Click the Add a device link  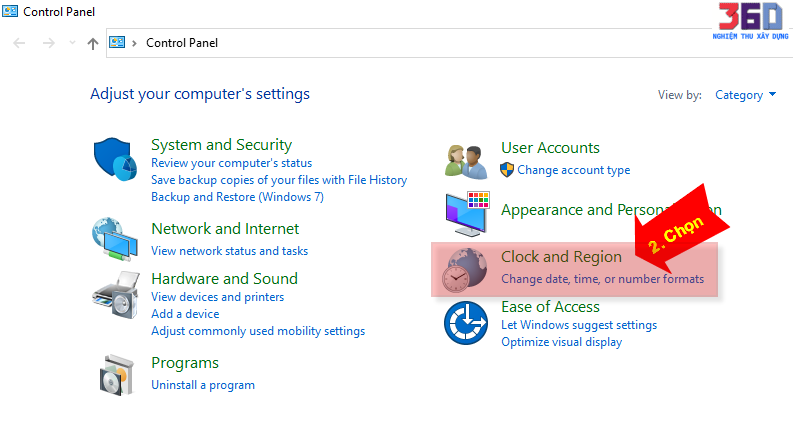tap(185, 314)
